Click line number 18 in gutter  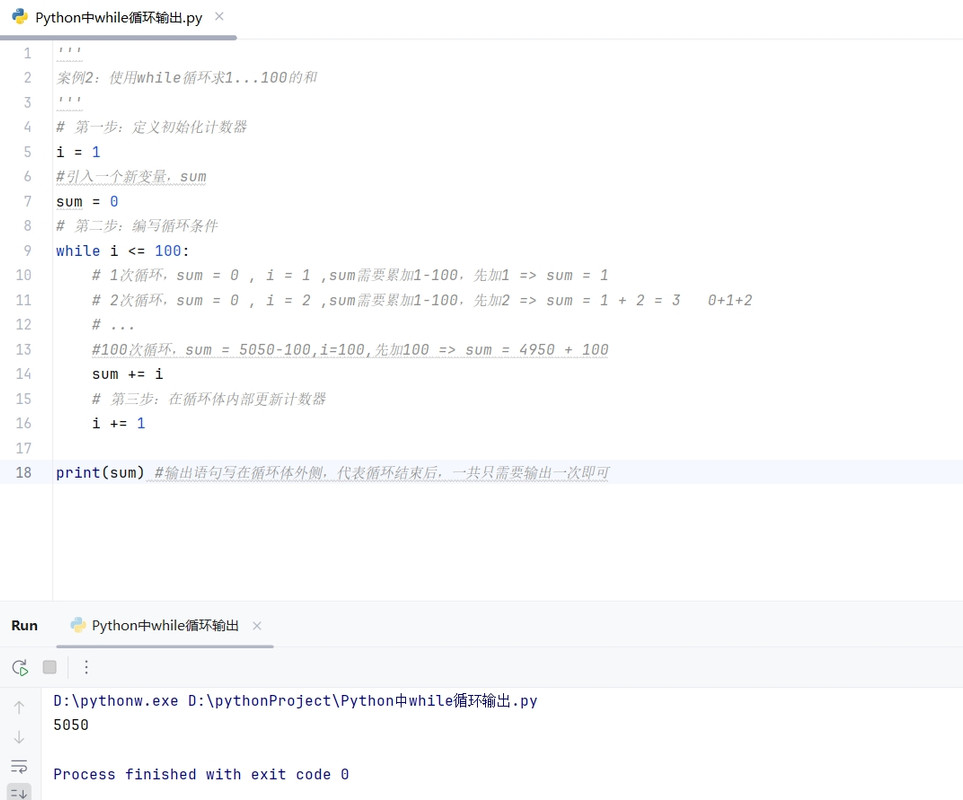click(23, 472)
